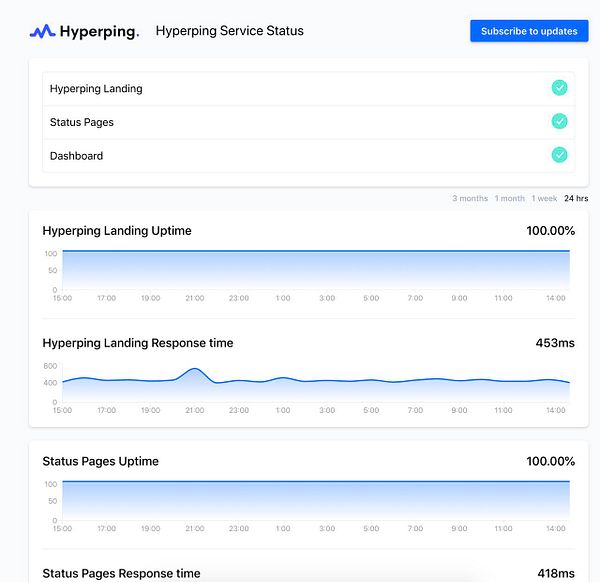Select the 24 hrs time range
Viewport: 600px width, 582px height.
pyautogui.click(x=576, y=199)
